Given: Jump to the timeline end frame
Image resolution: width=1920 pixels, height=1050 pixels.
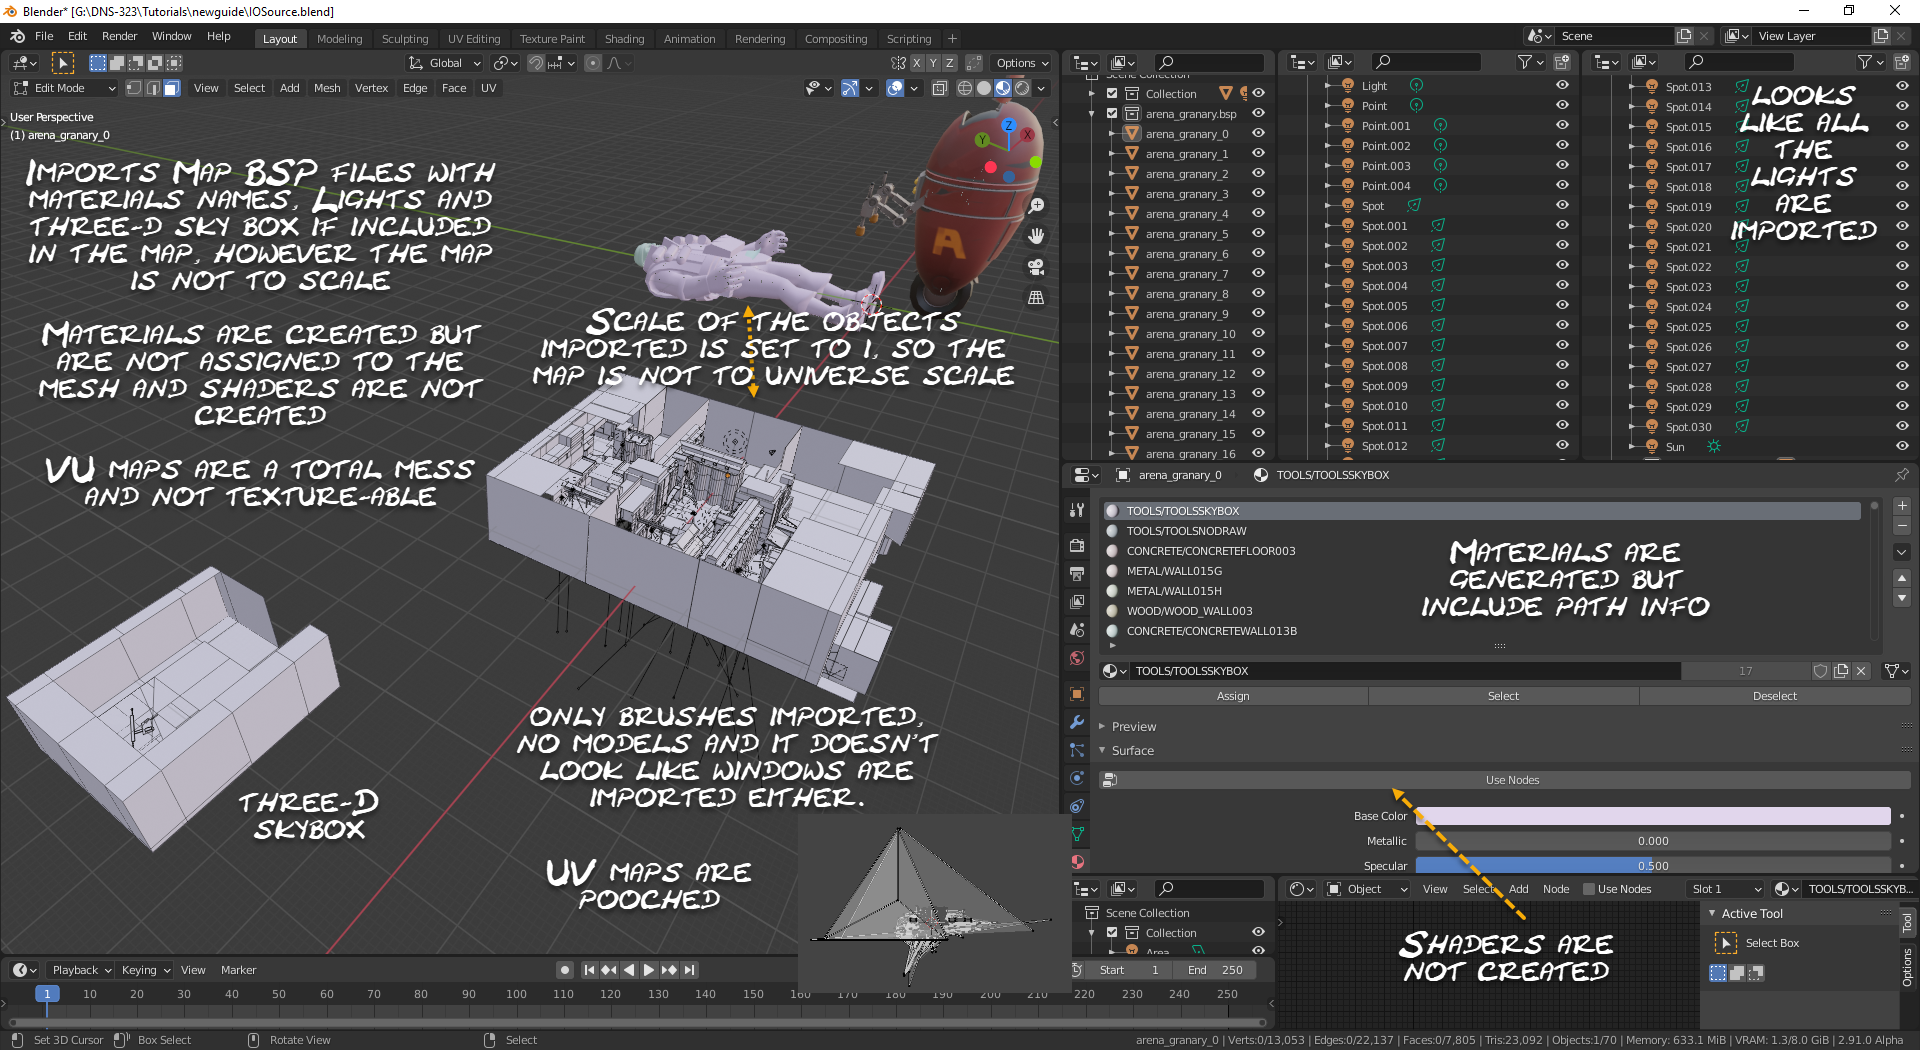Looking at the screenshot, I should point(690,970).
